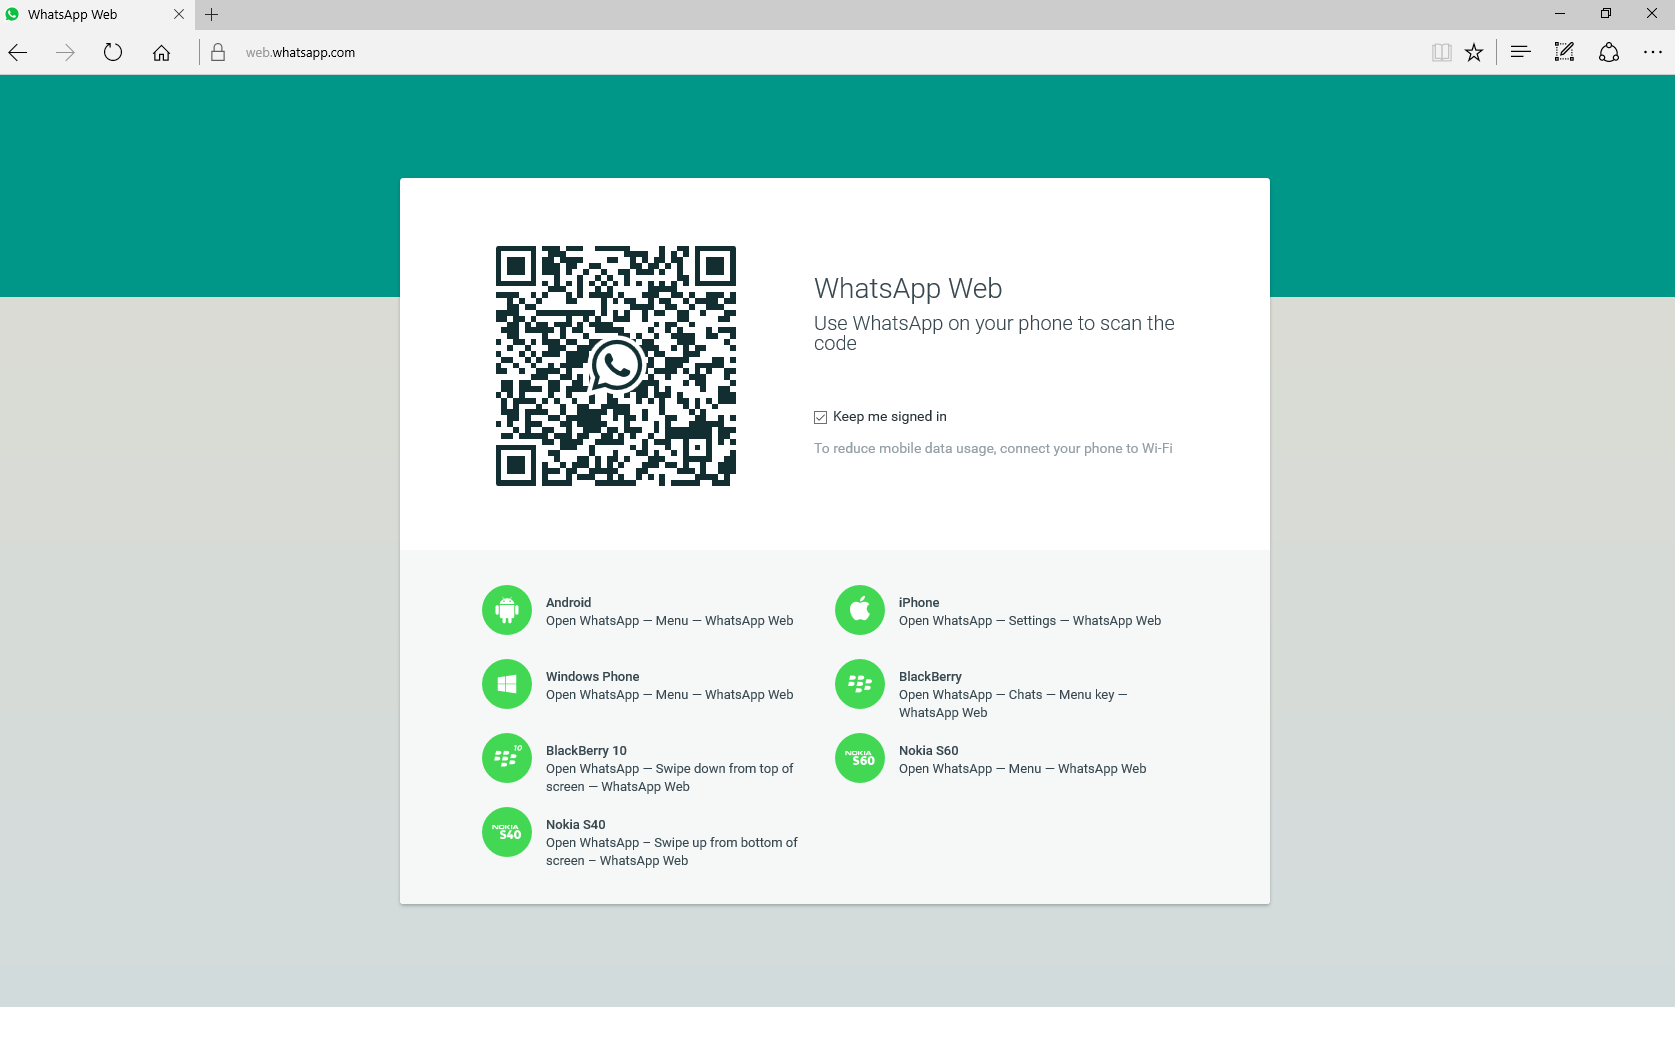Click the browser forward arrow

point(65,53)
